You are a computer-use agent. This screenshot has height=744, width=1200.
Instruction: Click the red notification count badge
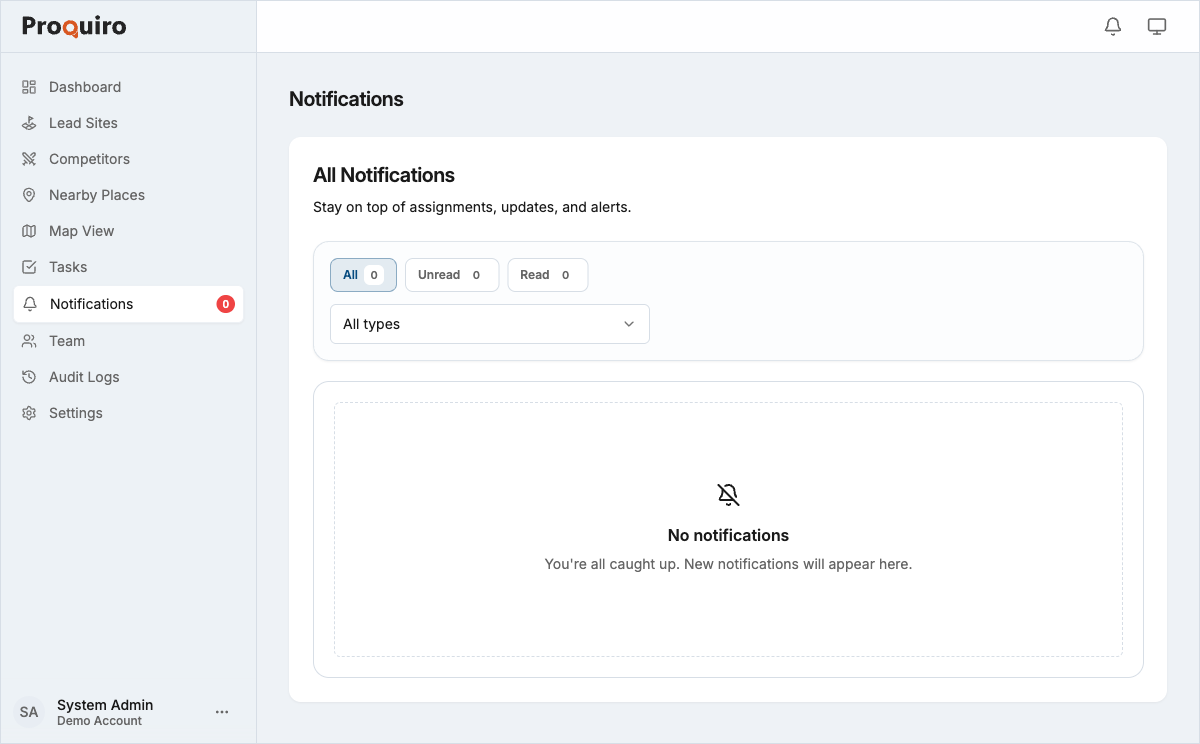click(x=226, y=304)
